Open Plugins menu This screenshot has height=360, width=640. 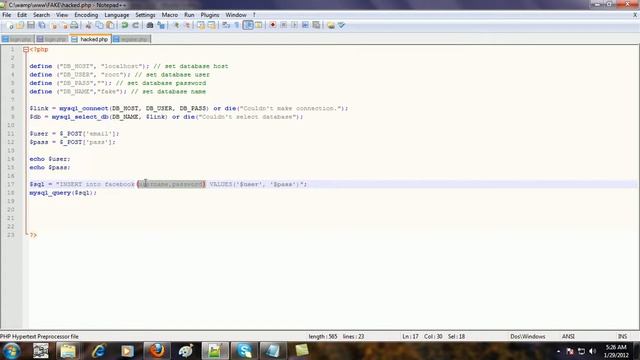[x=210, y=15]
